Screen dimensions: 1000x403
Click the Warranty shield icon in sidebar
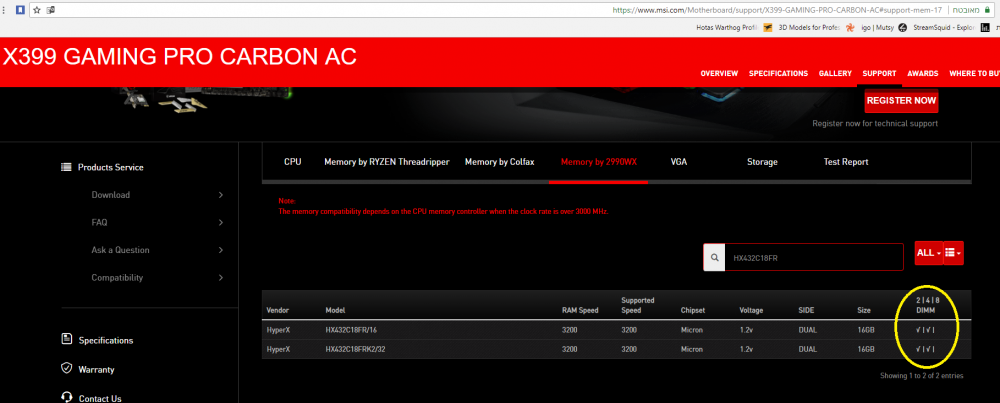[x=66, y=369]
